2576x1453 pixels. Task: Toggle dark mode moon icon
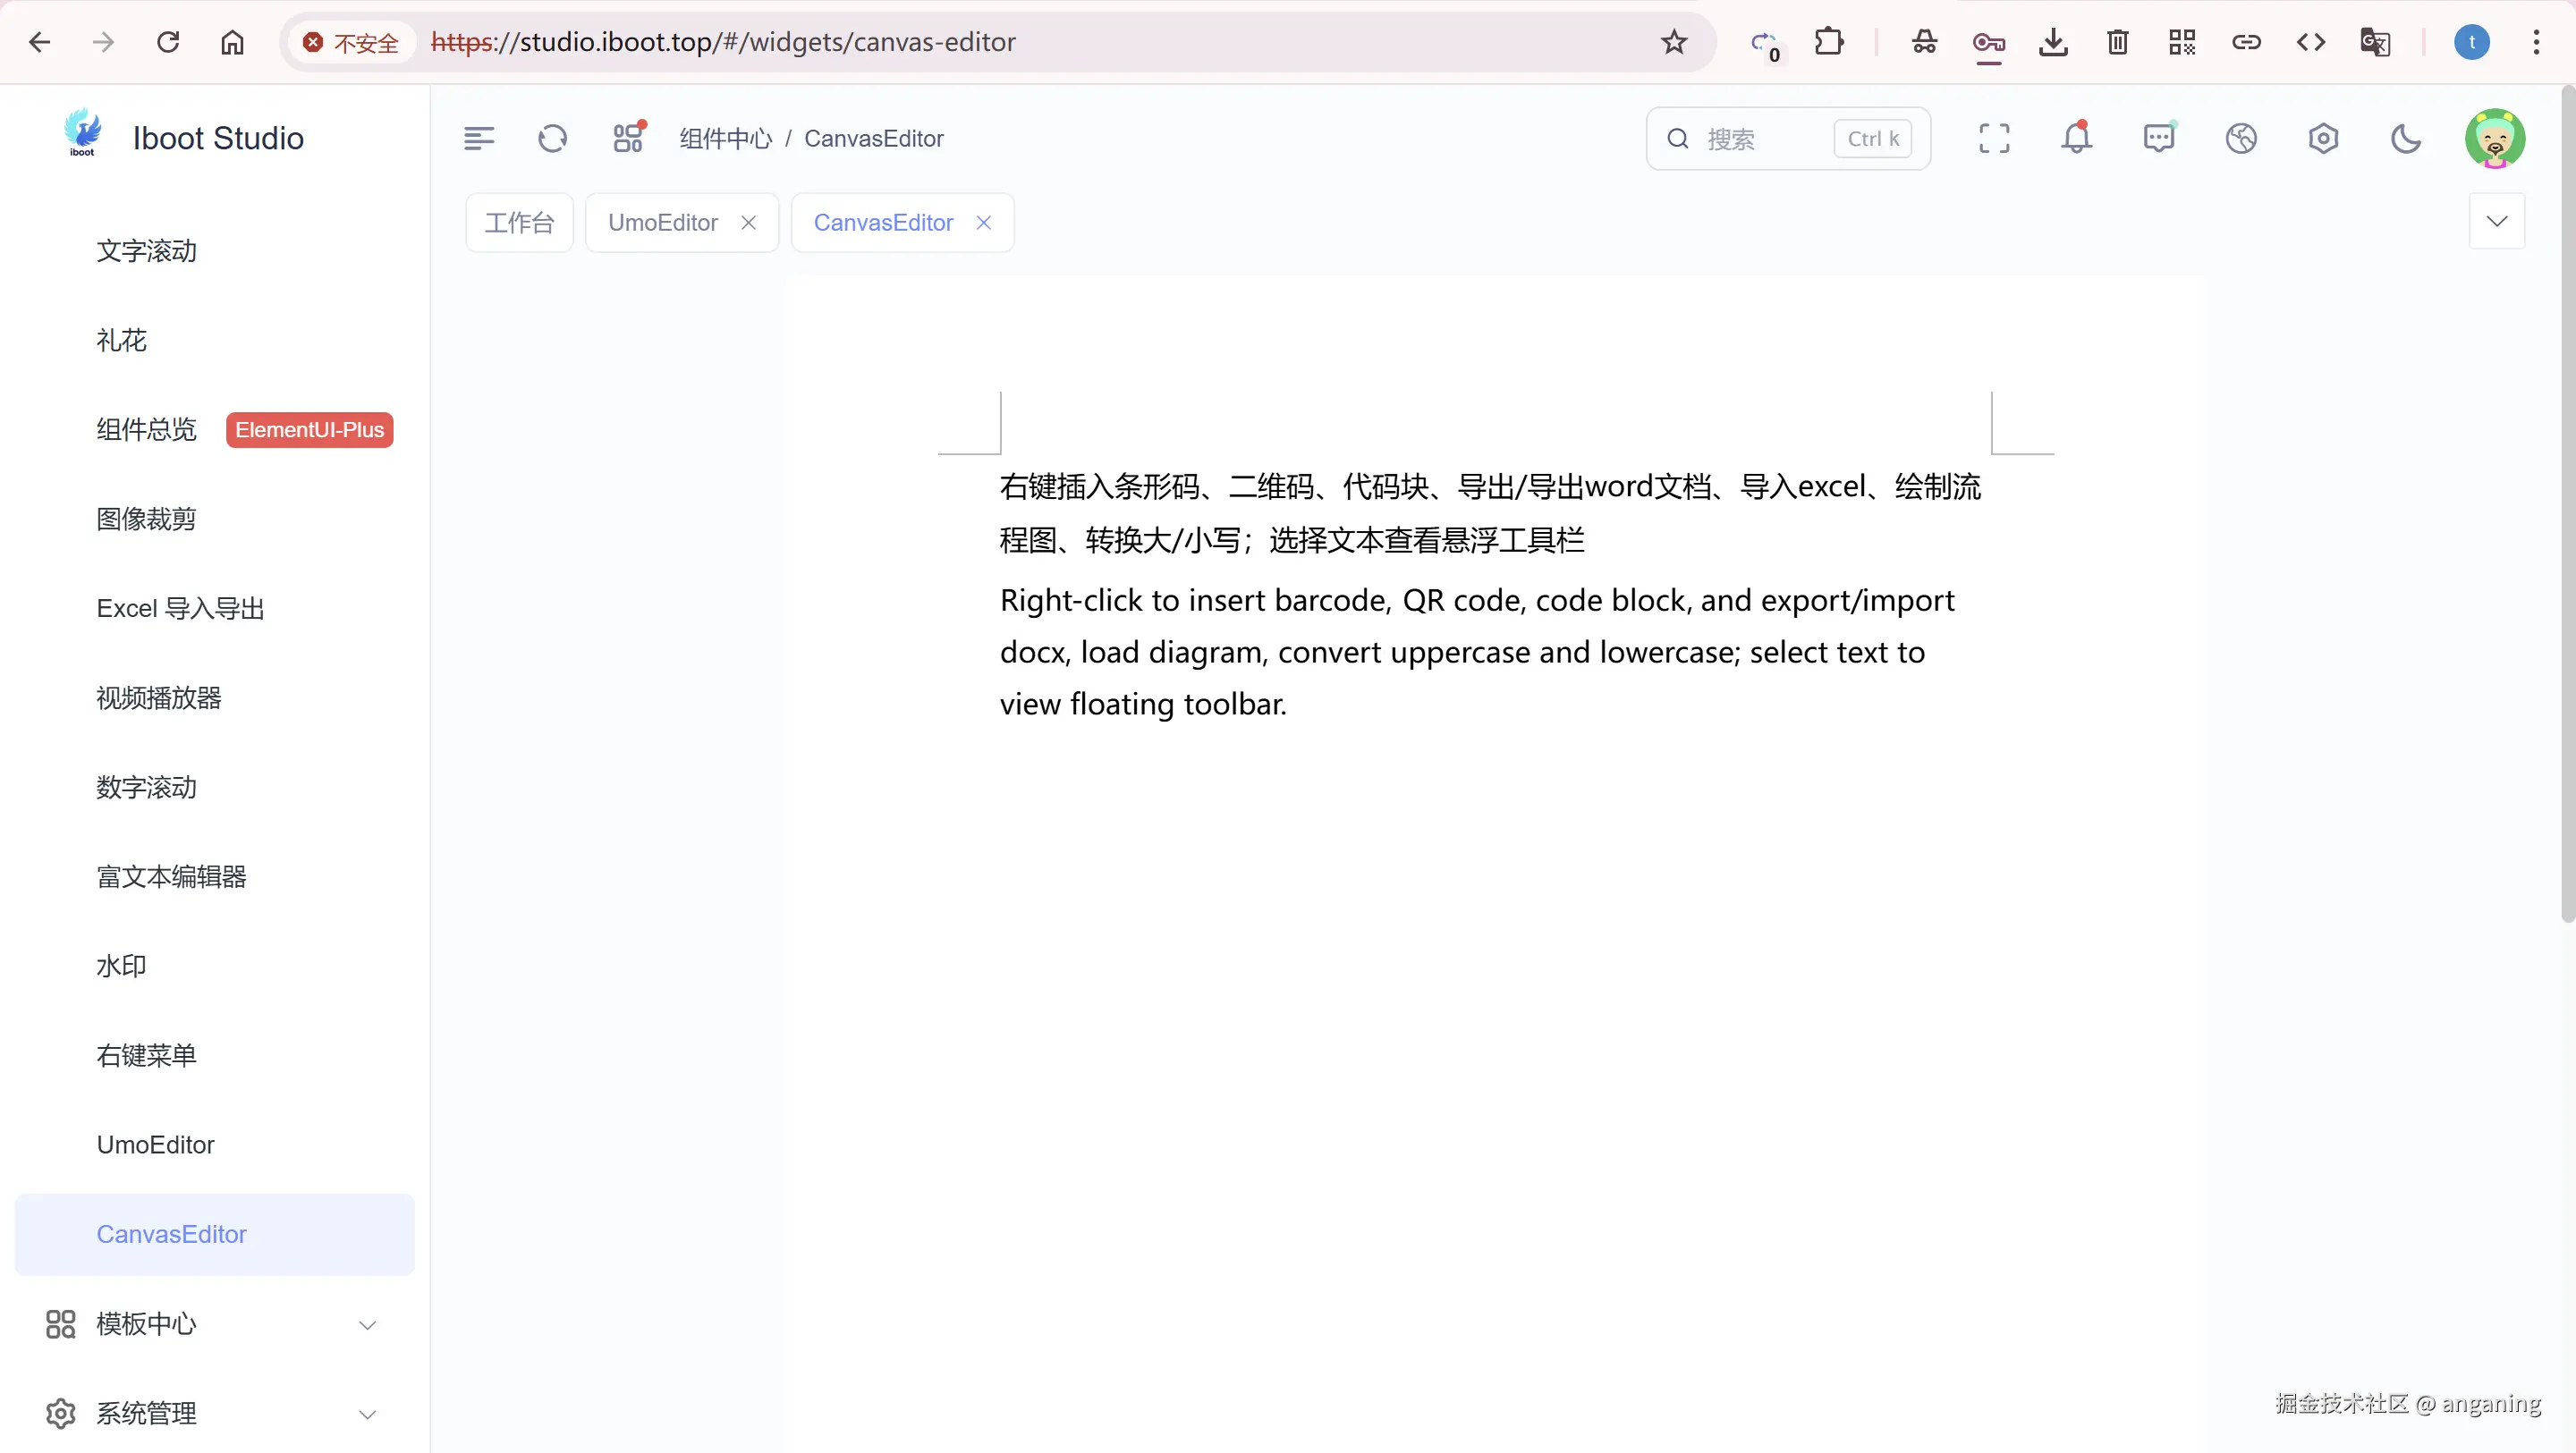(2405, 138)
